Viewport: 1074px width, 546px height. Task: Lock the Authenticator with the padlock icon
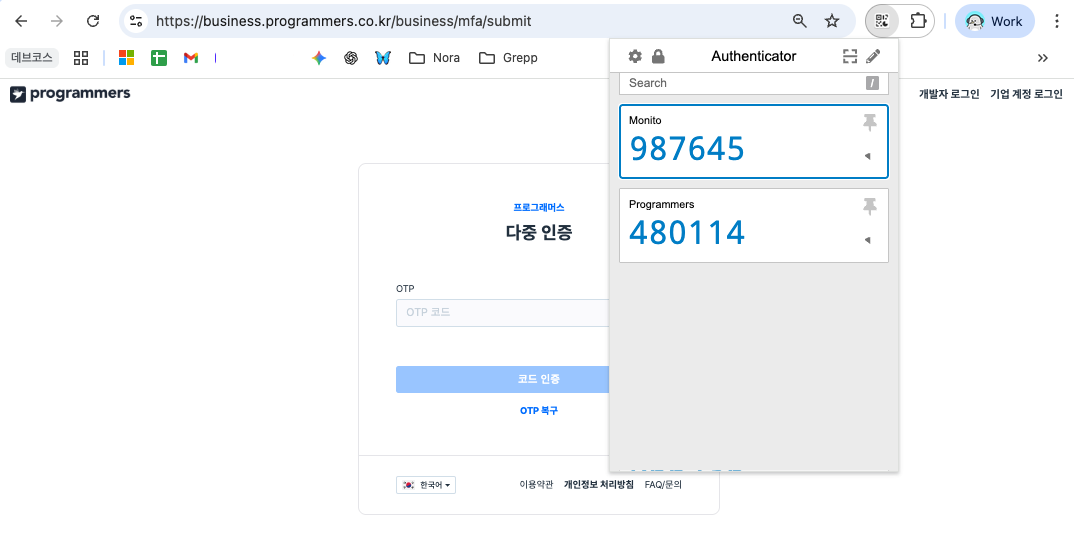click(x=658, y=56)
